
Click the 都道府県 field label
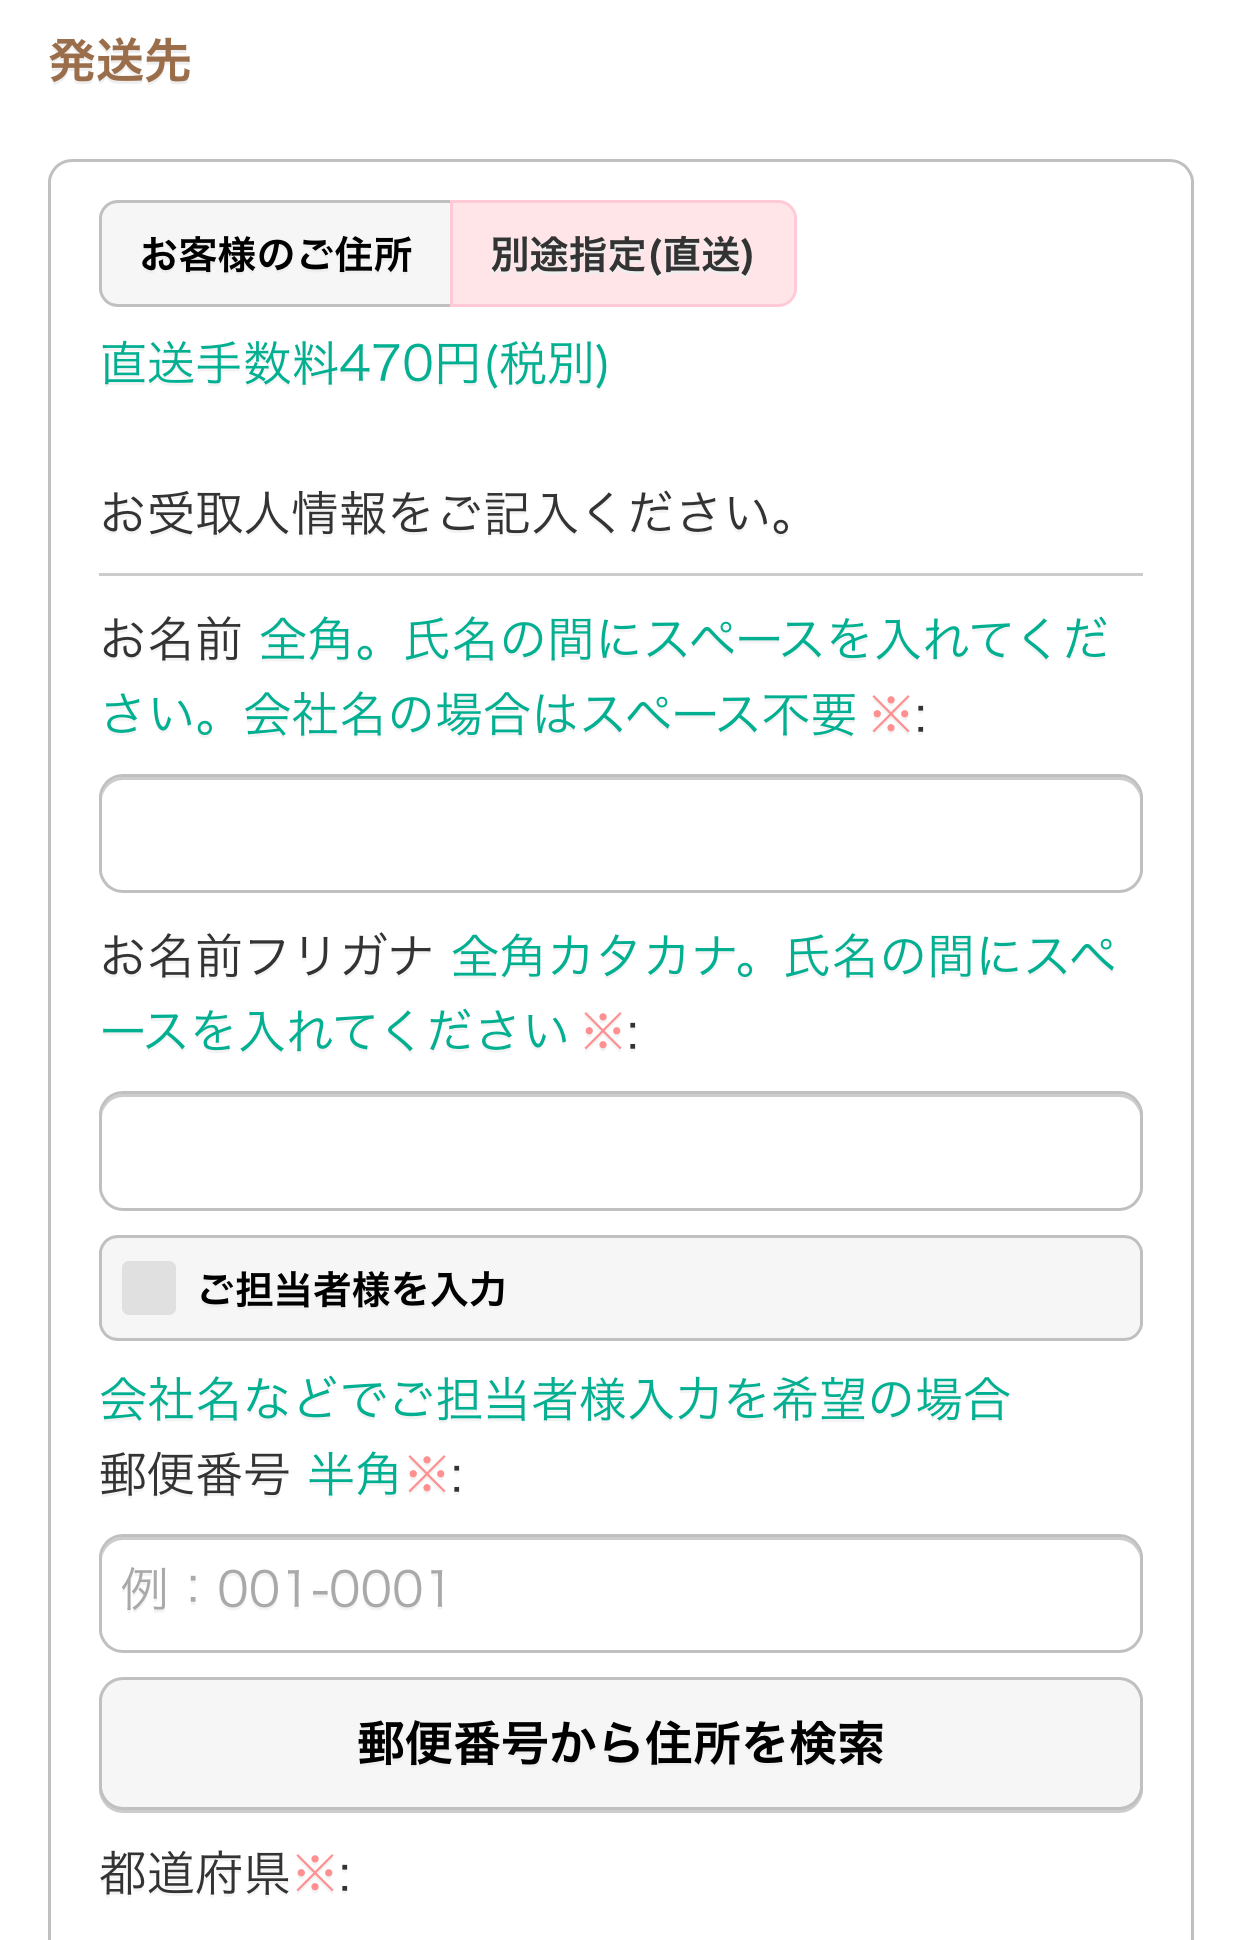click(x=195, y=1873)
